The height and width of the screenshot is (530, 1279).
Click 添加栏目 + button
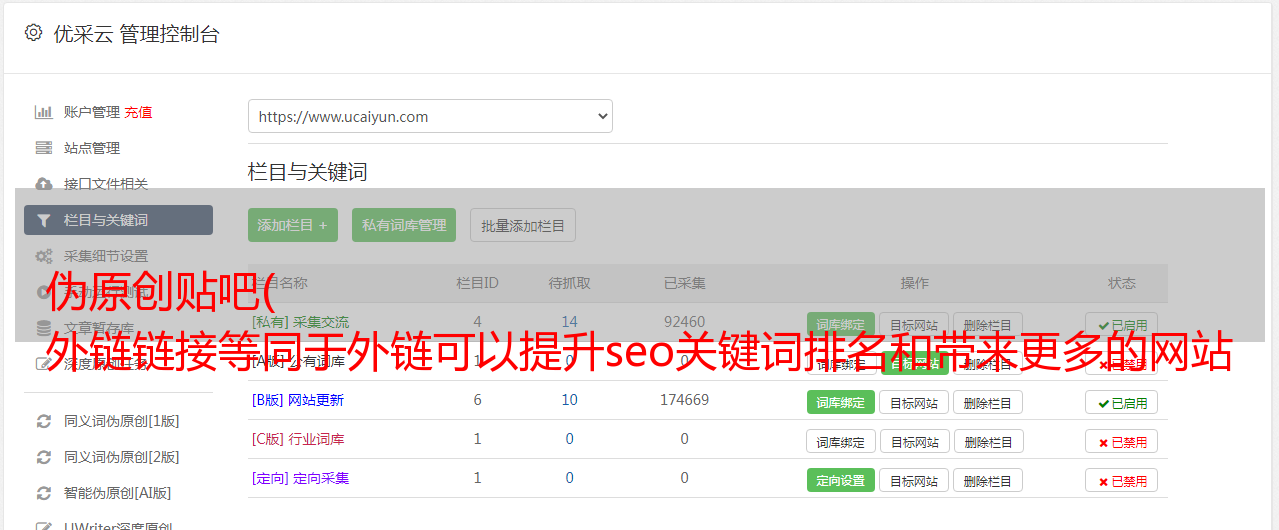tap(293, 225)
